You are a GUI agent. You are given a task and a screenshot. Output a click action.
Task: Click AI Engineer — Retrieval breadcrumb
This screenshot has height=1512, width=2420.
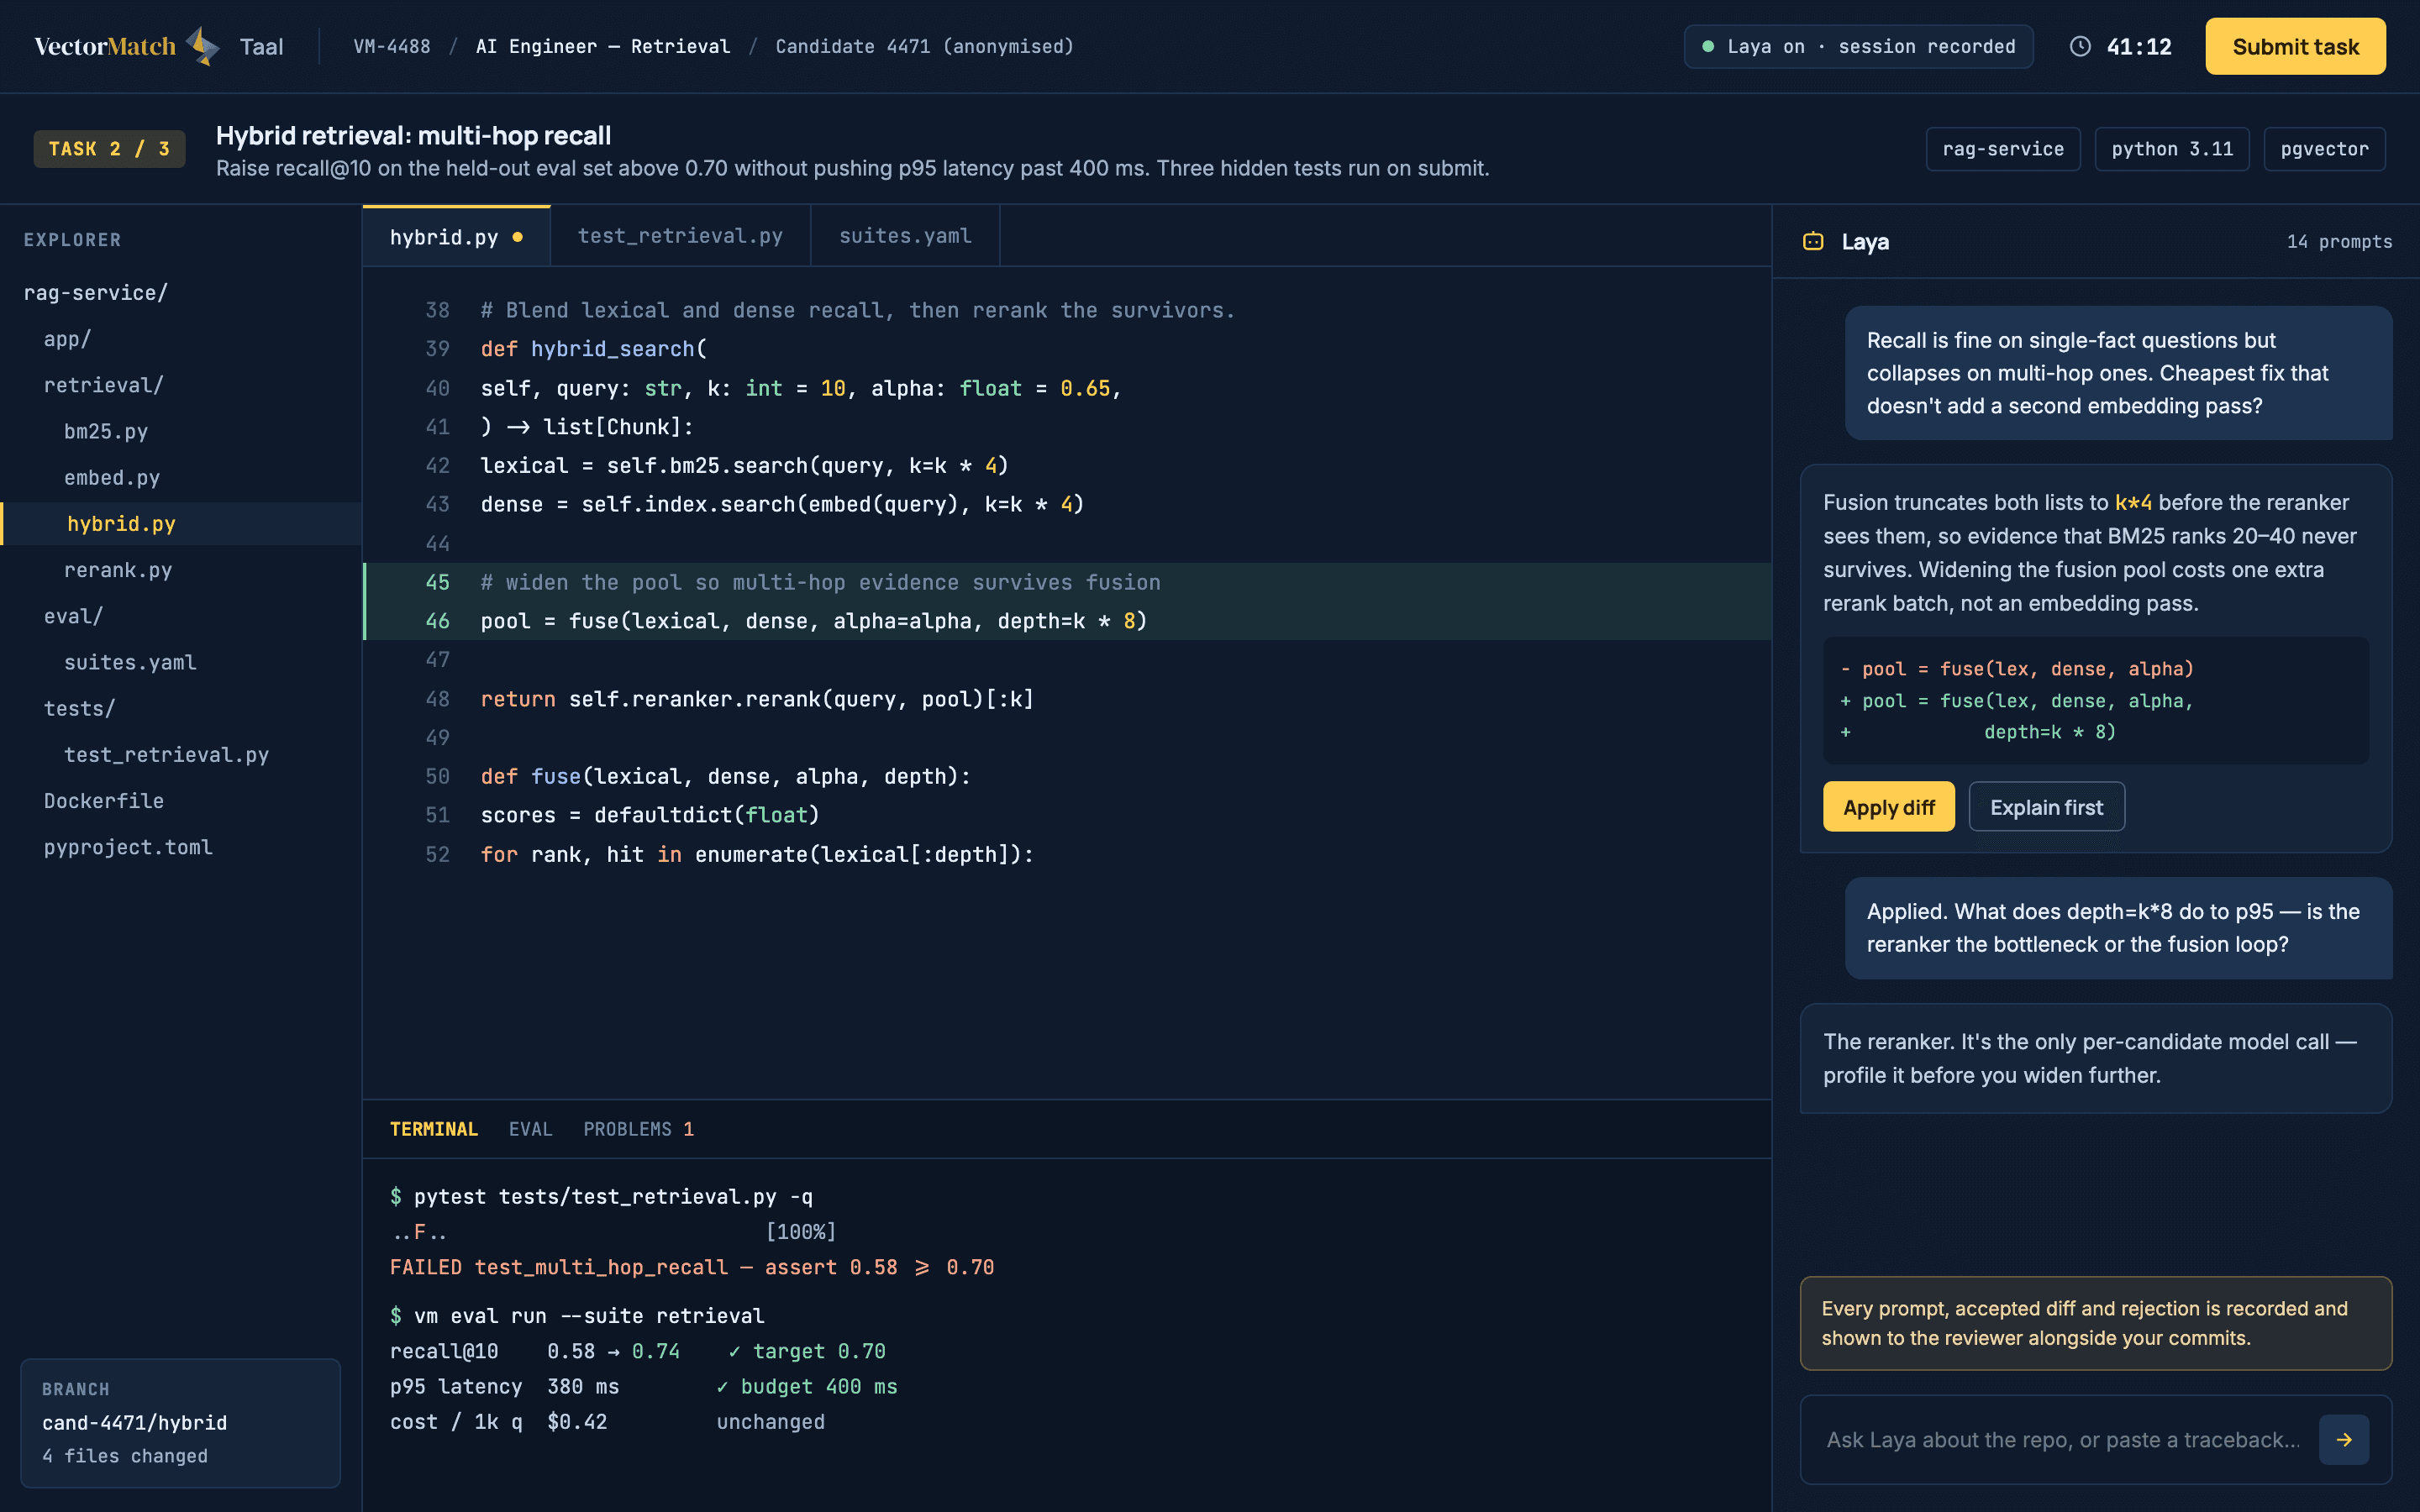603,46
